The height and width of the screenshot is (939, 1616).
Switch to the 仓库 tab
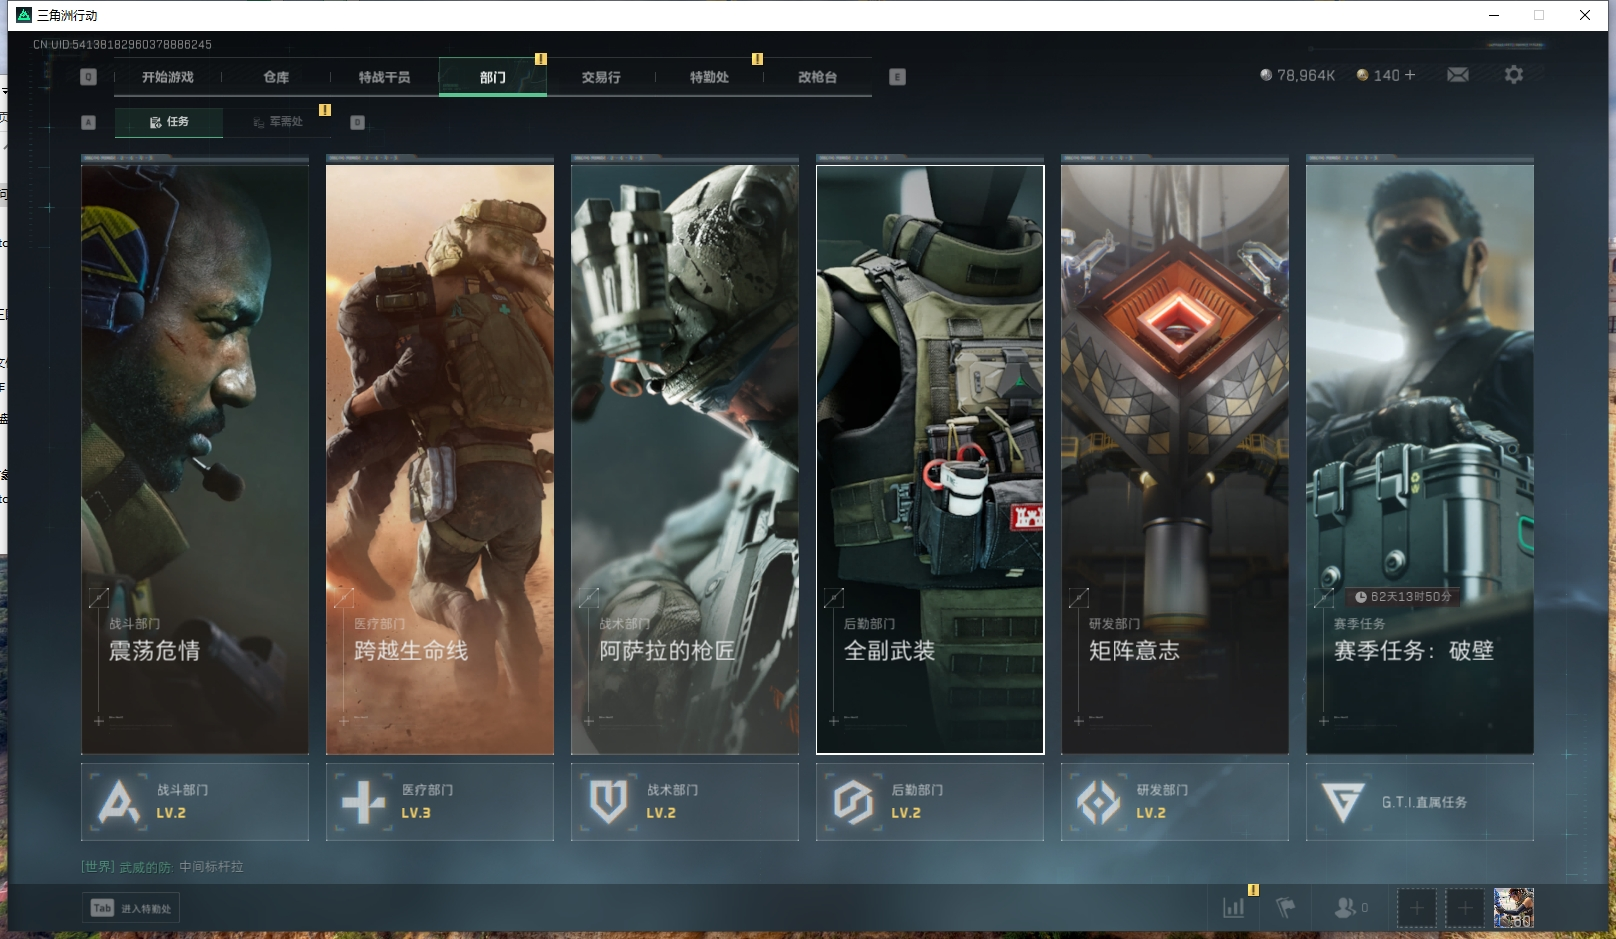276,77
